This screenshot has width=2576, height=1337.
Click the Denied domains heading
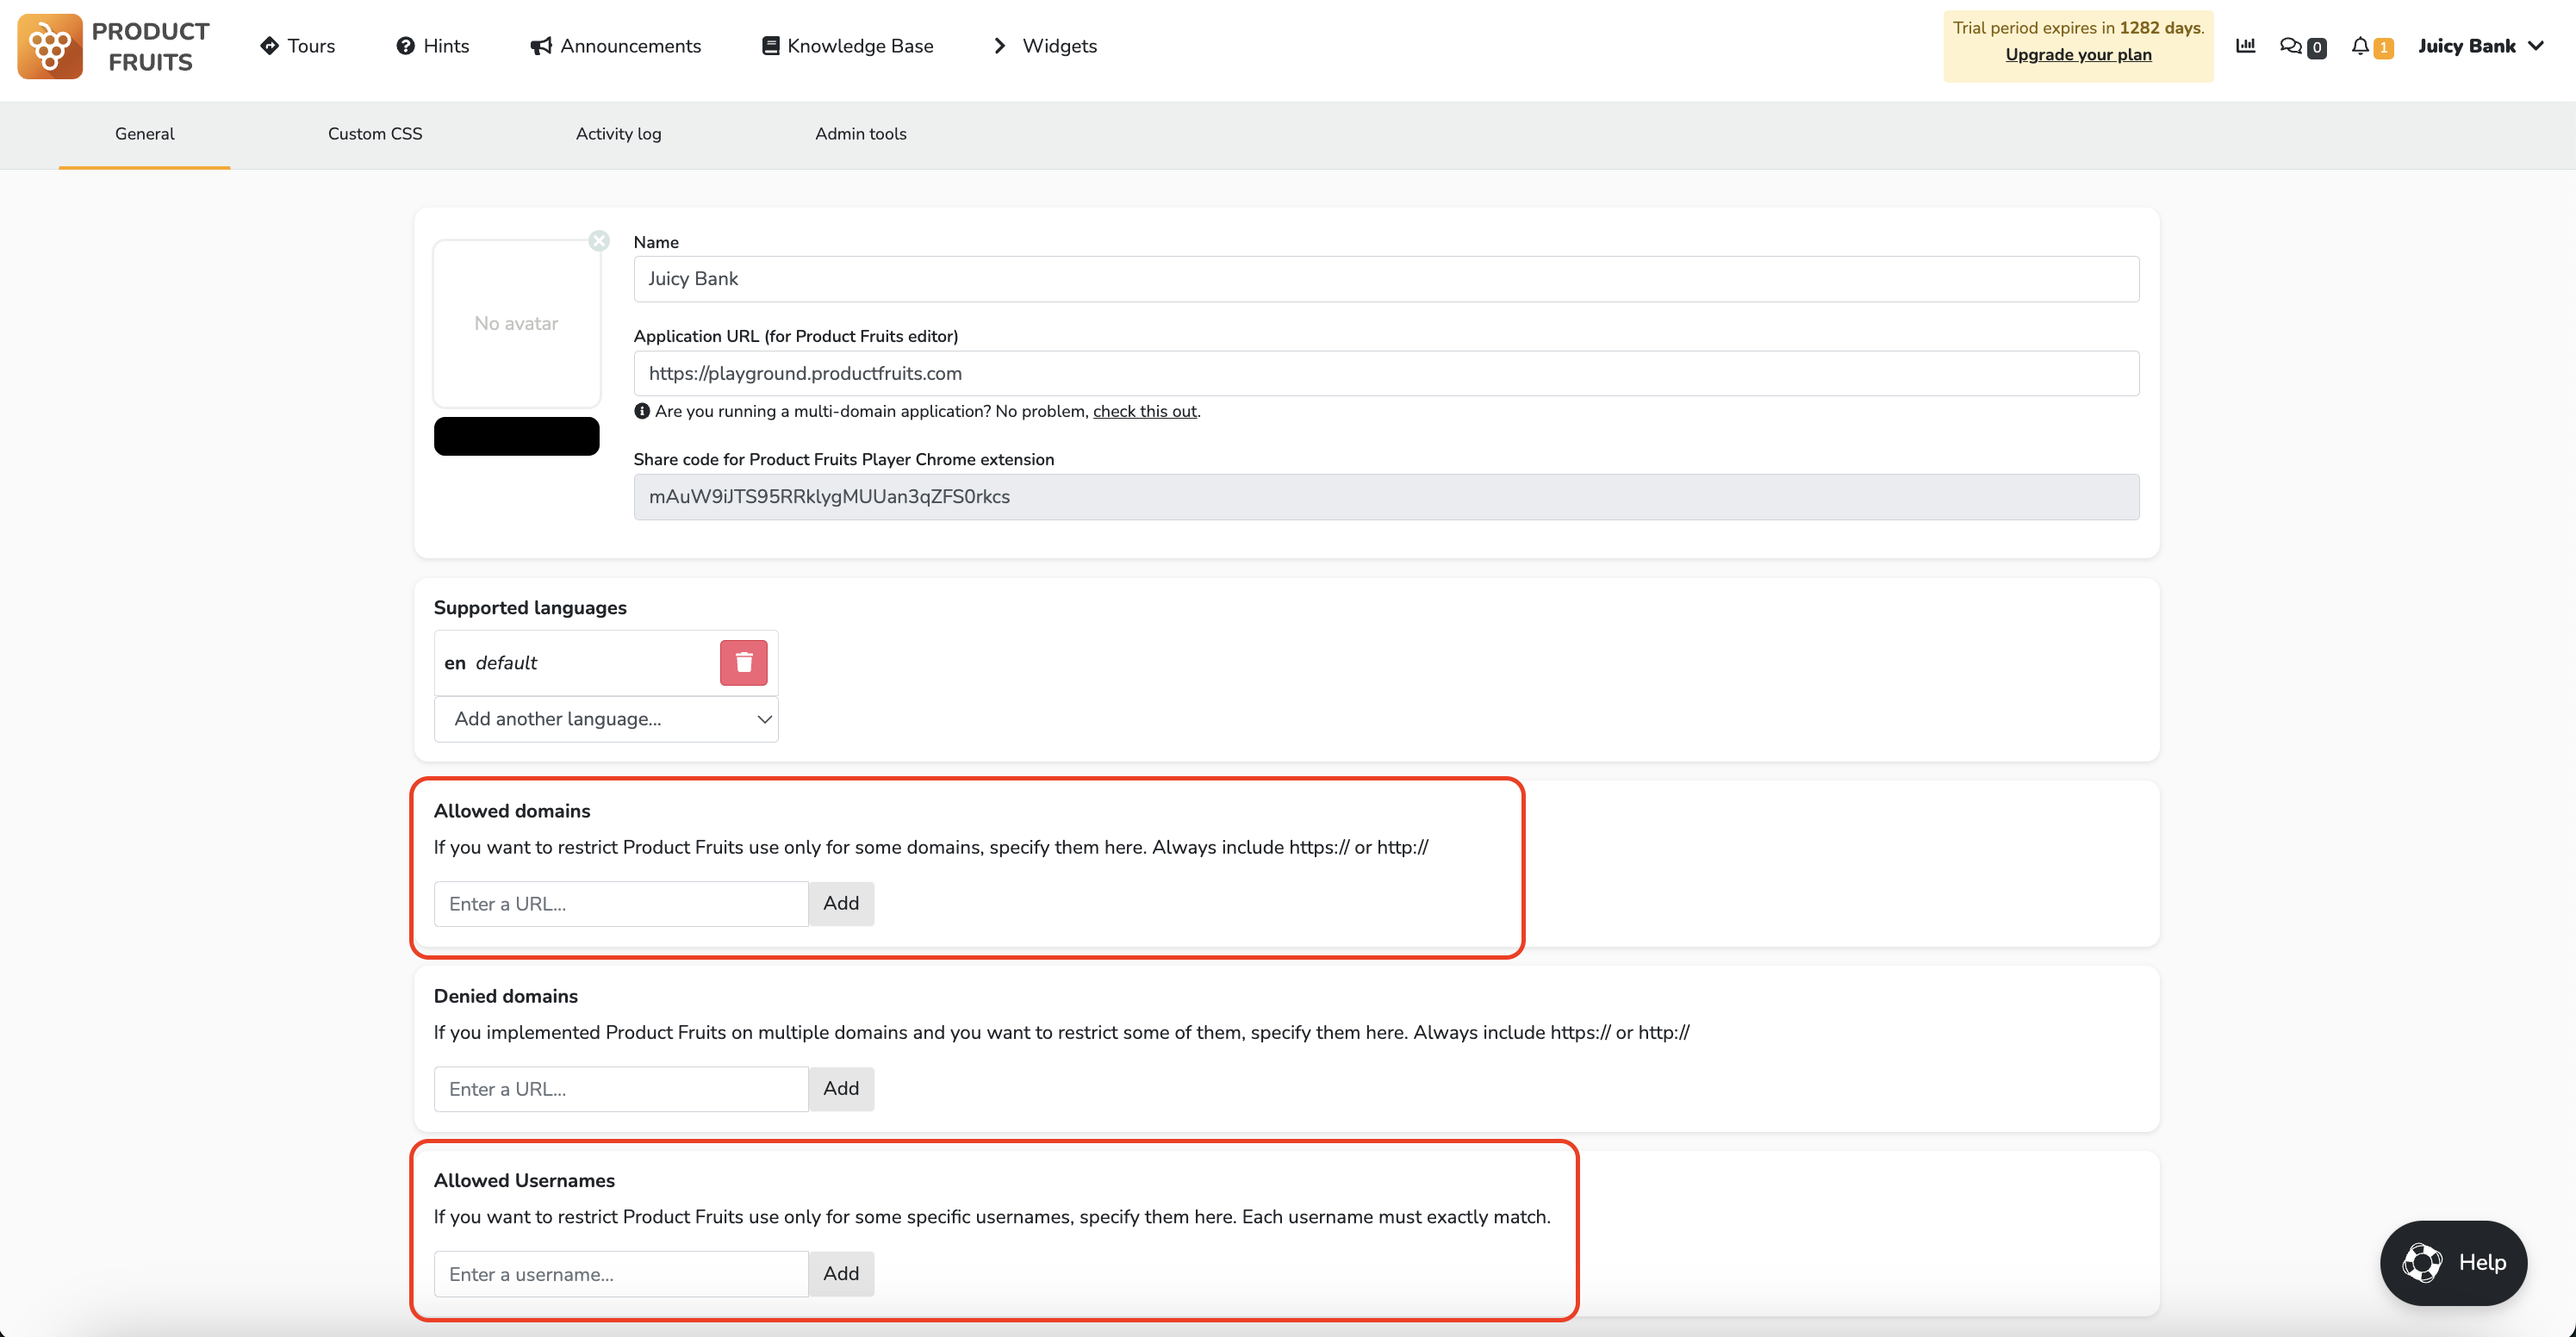tap(506, 996)
